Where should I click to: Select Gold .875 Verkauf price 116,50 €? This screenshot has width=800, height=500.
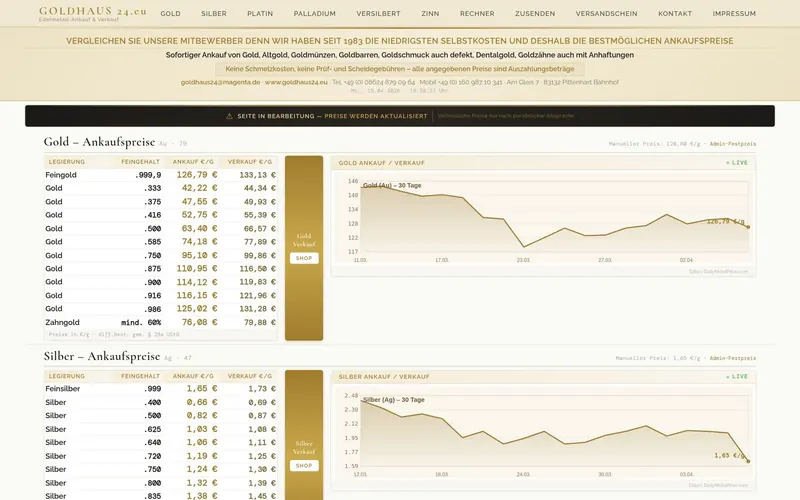(257, 269)
